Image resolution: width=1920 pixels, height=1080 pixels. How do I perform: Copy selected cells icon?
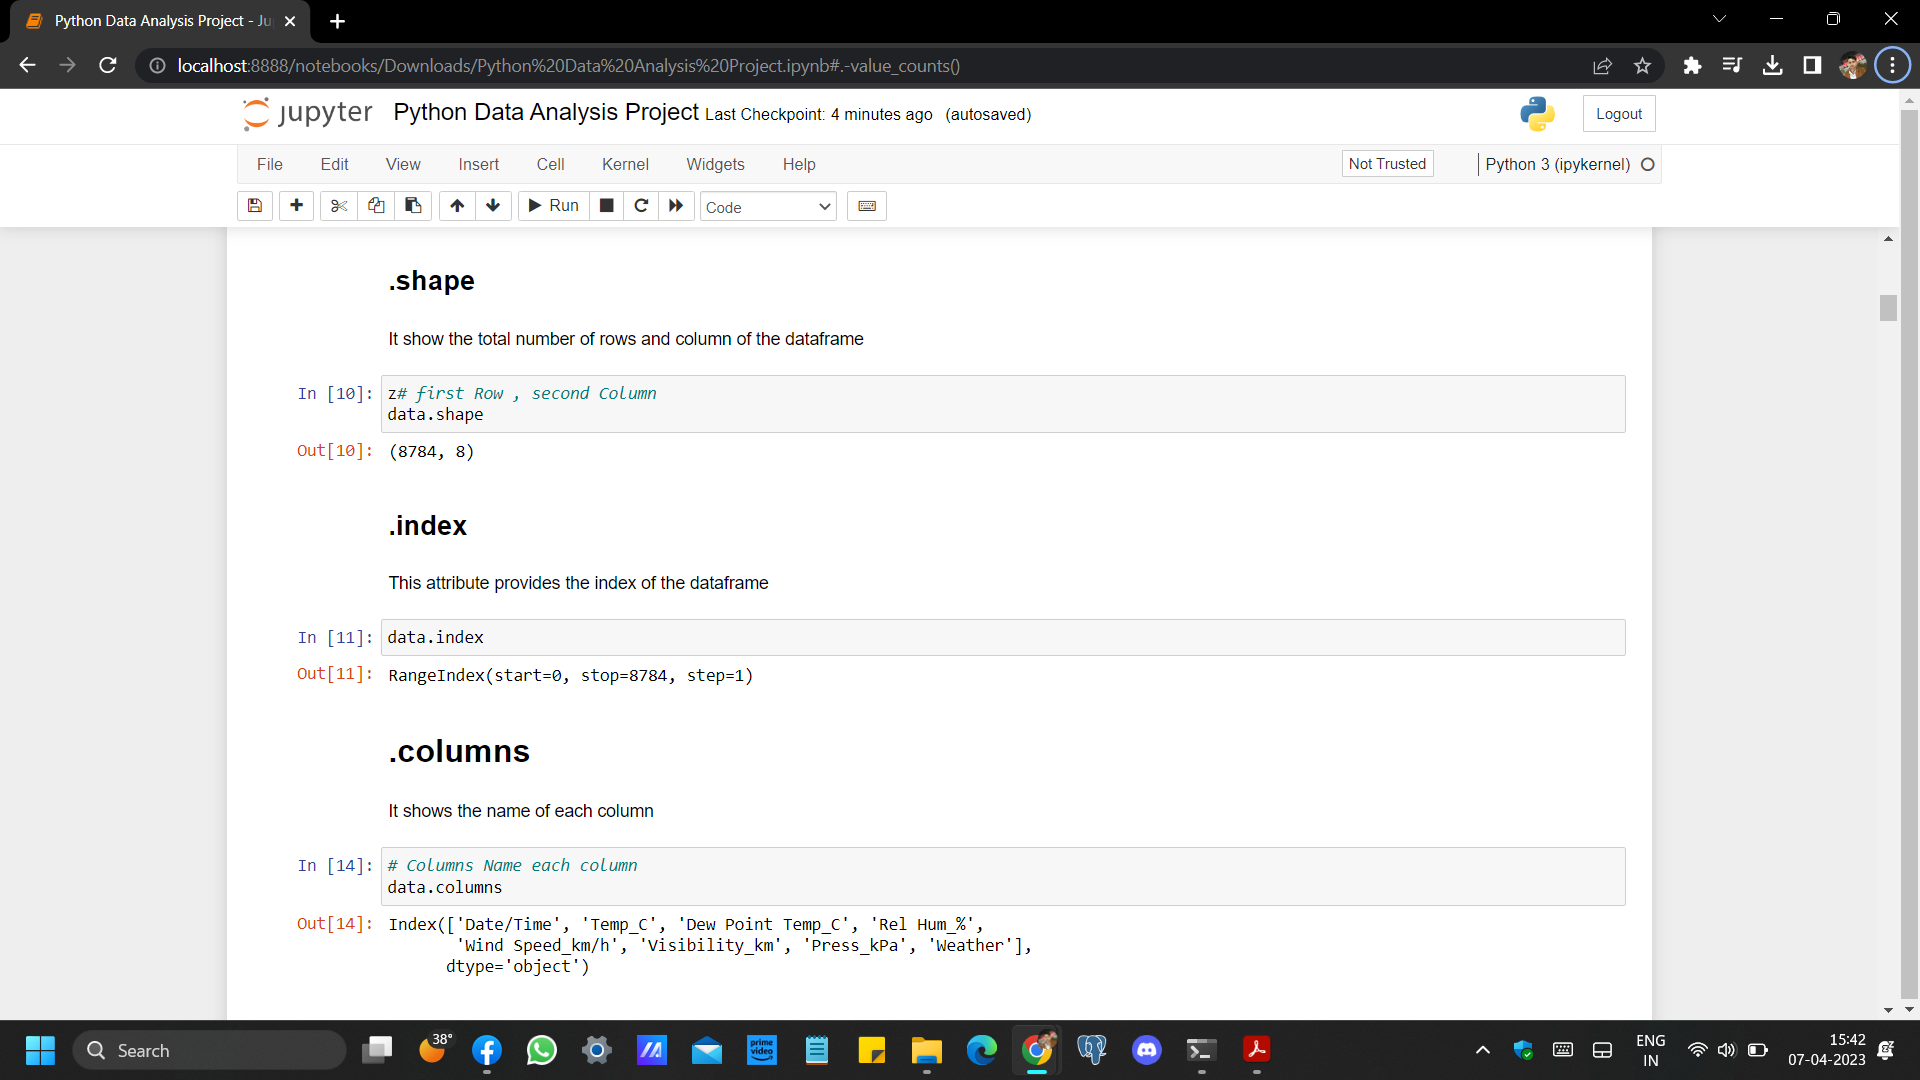pyautogui.click(x=376, y=206)
